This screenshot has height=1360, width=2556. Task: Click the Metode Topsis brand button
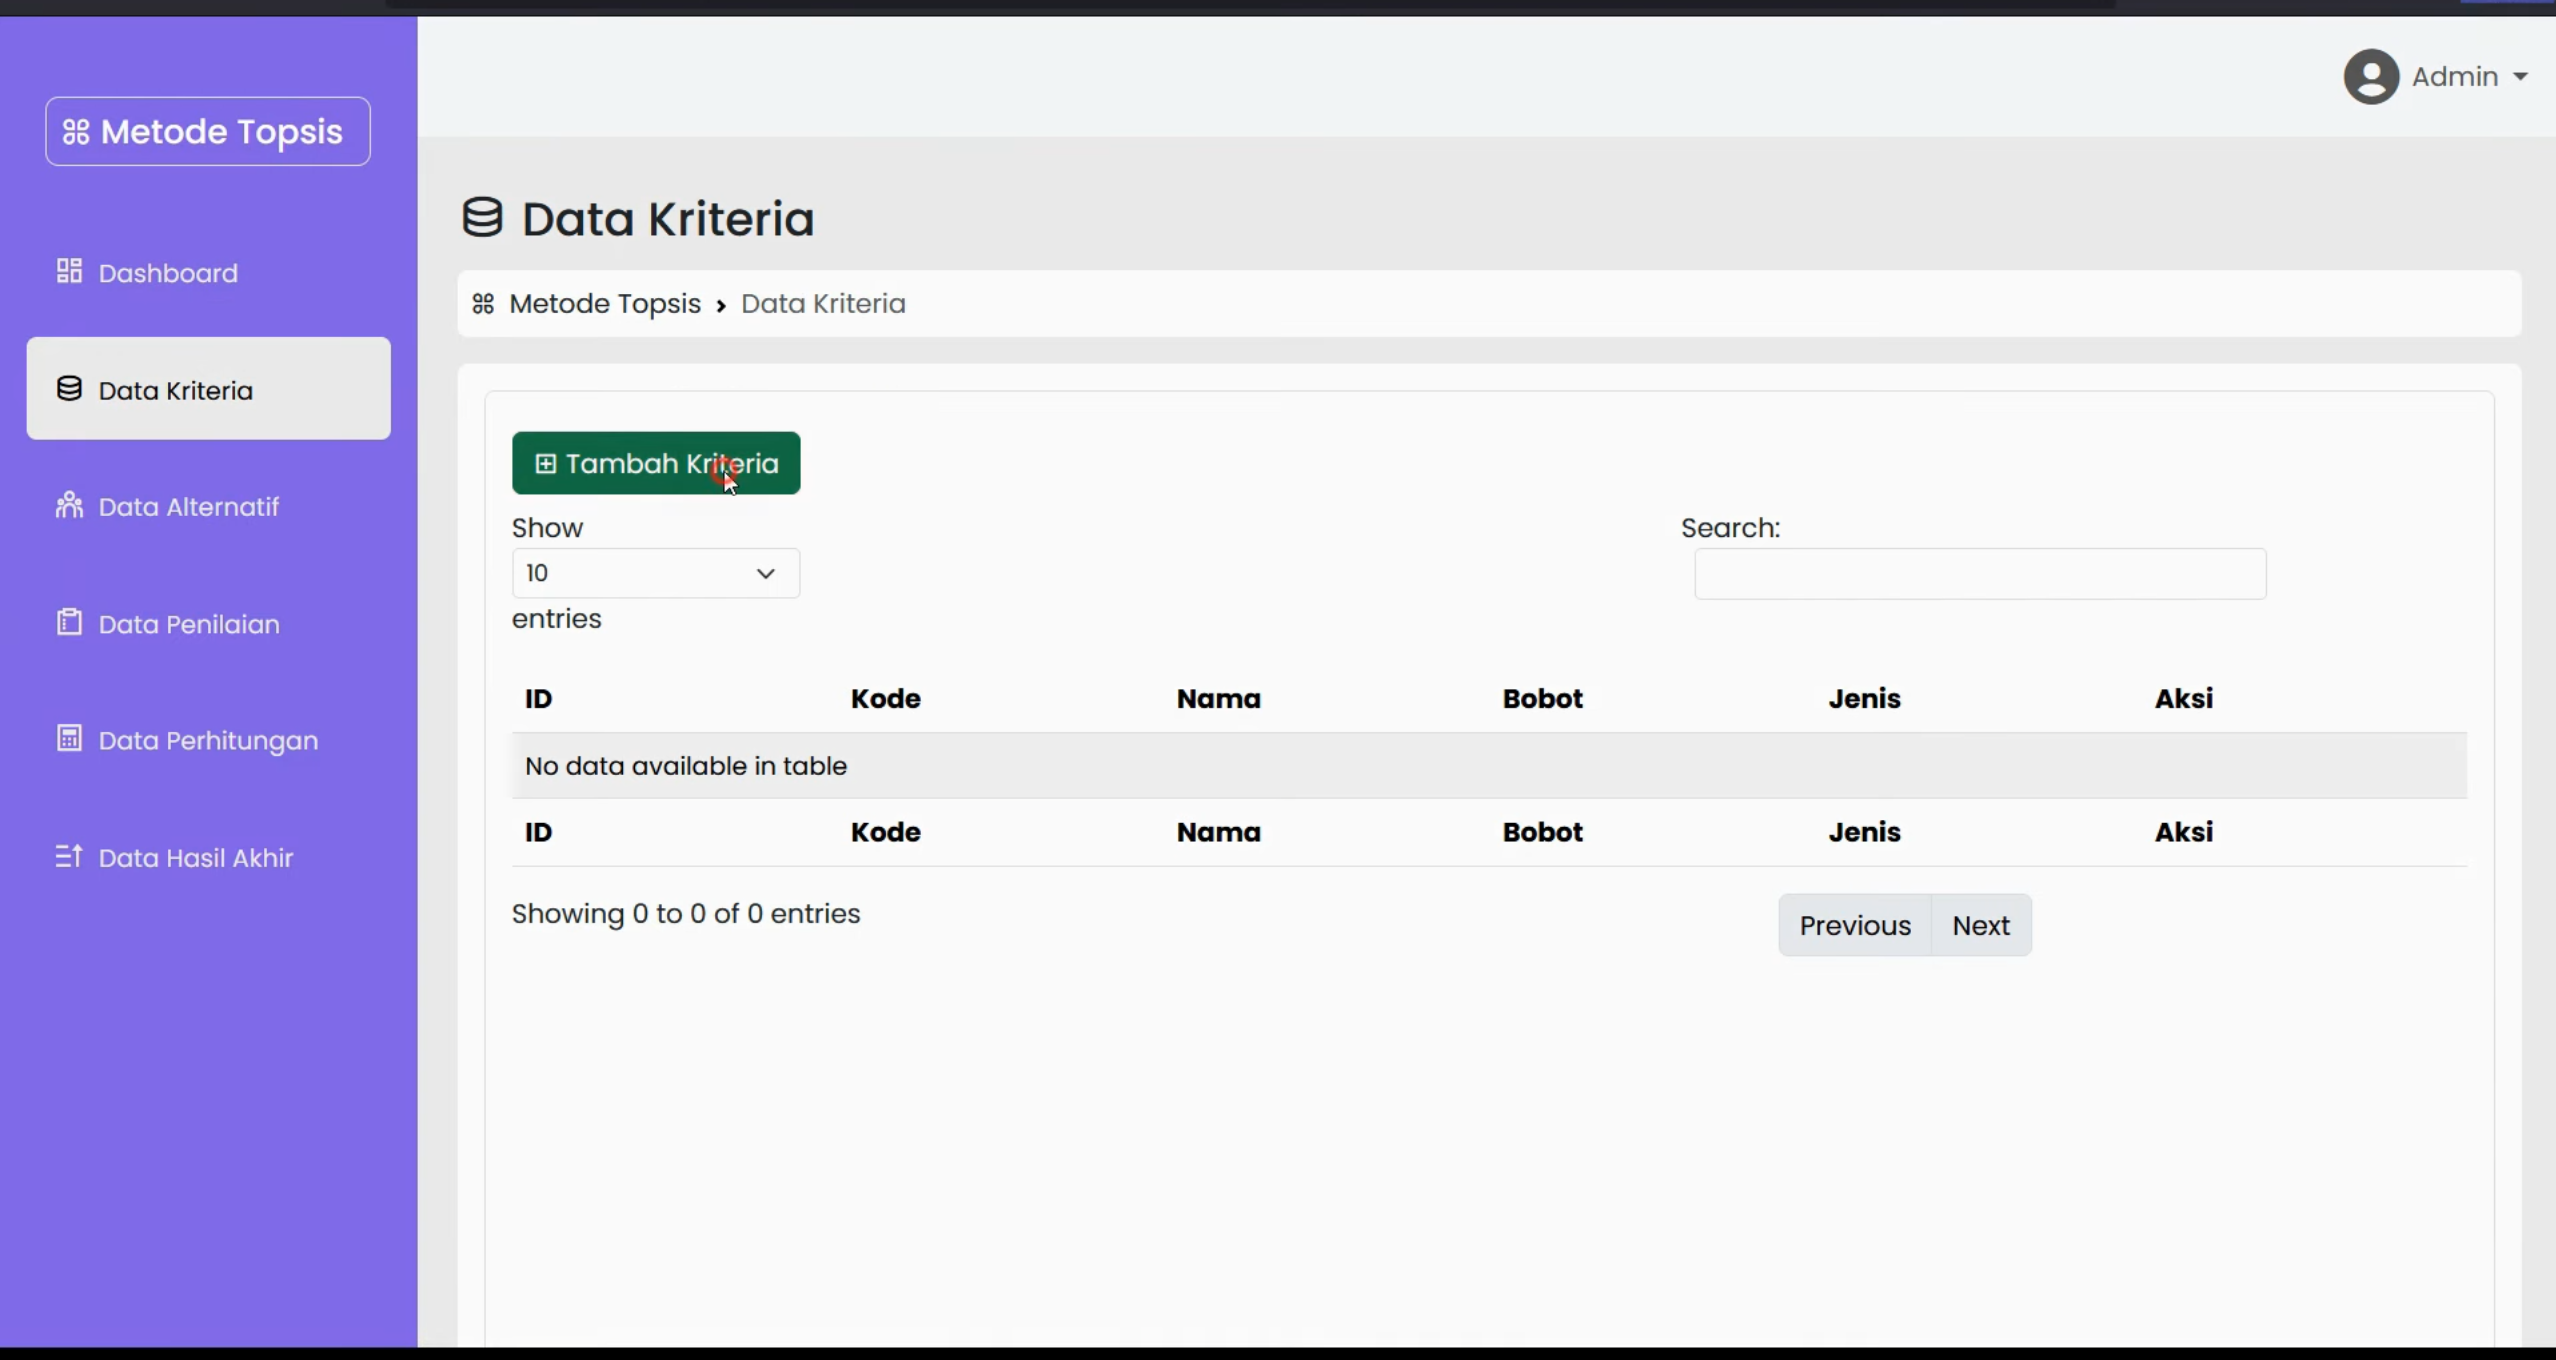[208, 131]
